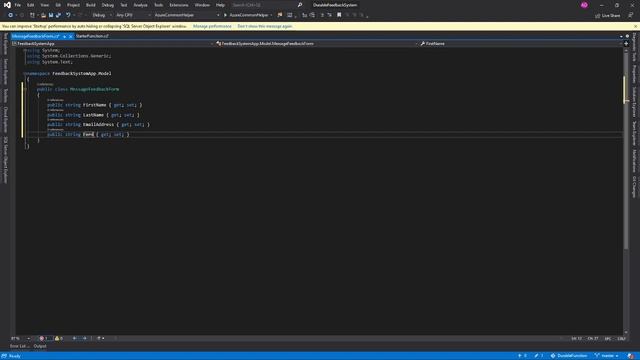This screenshot has height=360, width=640.
Task: Open the SQL Server Object Explorer side tab
Action: [5, 160]
